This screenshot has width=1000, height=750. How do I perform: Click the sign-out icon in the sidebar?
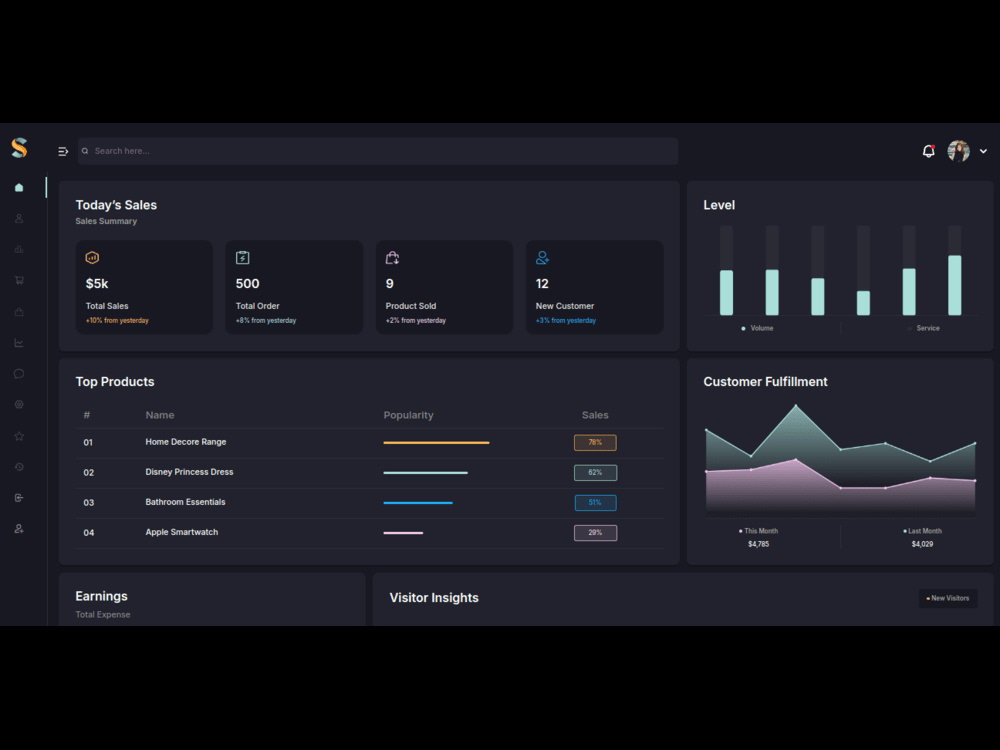(x=18, y=497)
